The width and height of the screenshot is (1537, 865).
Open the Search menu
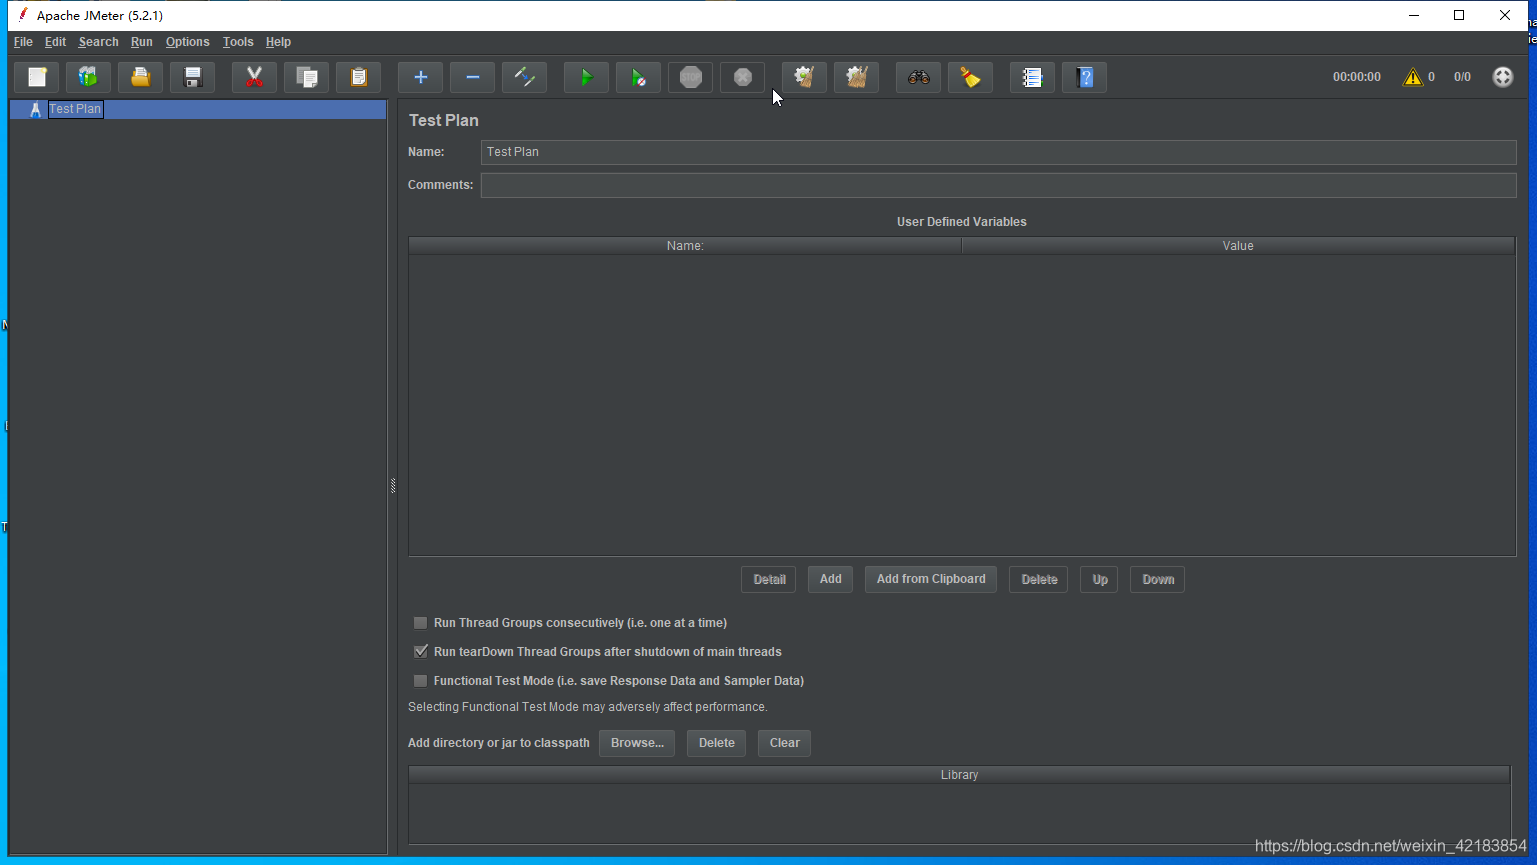click(99, 42)
